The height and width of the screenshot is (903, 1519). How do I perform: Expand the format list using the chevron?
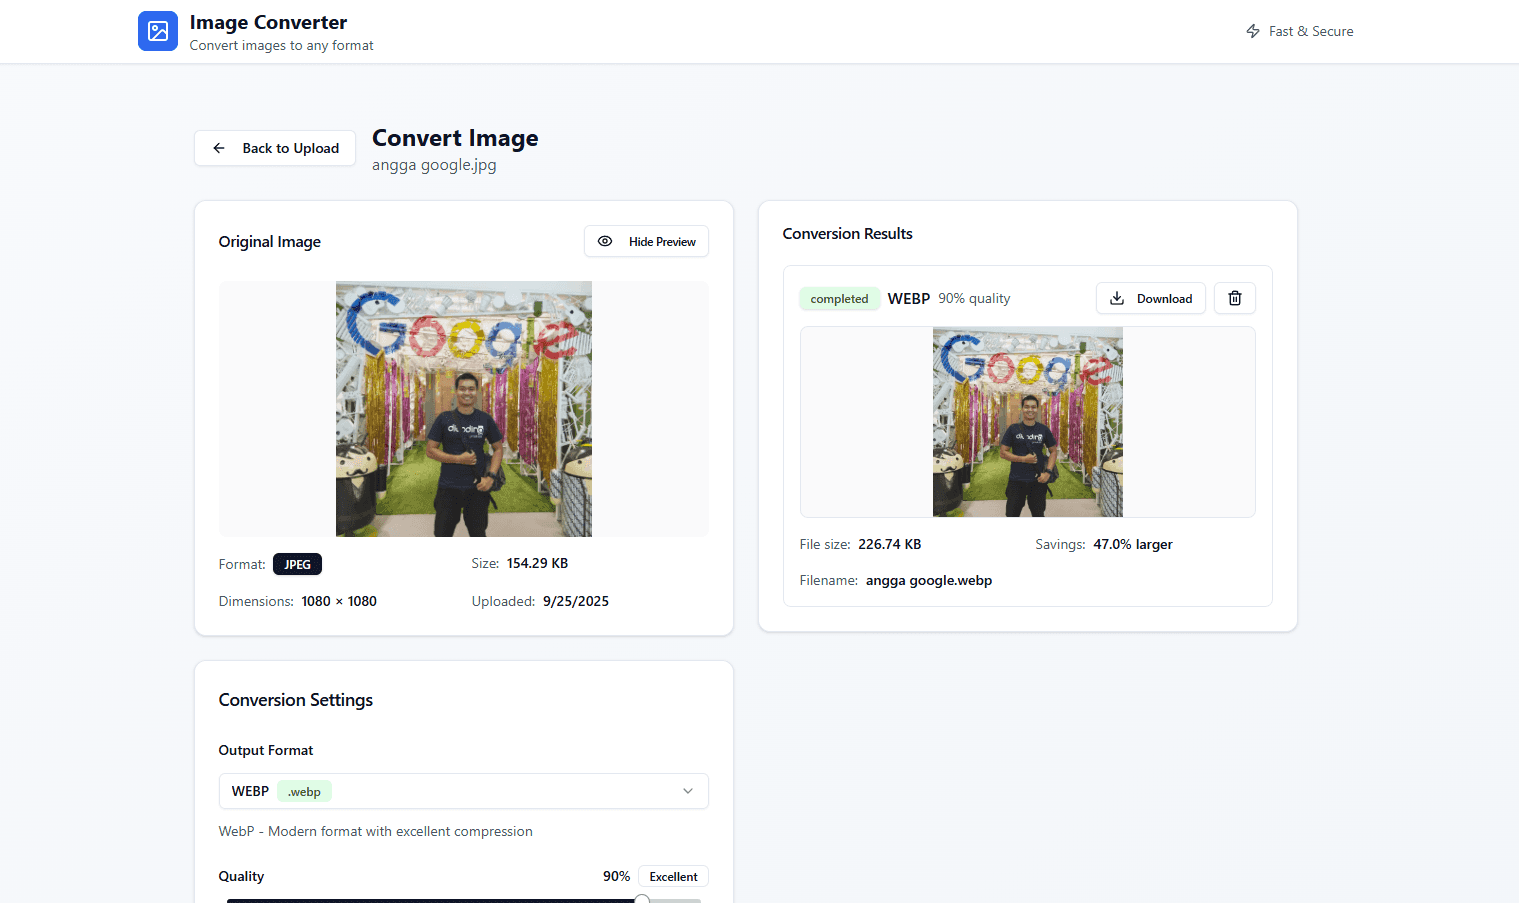click(688, 791)
